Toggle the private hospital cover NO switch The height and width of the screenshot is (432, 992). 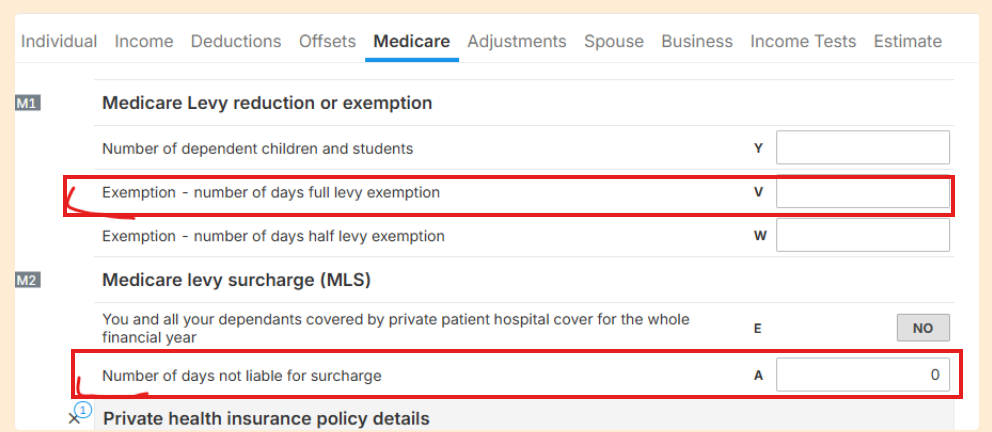pyautogui.click(x=923, y=328)
